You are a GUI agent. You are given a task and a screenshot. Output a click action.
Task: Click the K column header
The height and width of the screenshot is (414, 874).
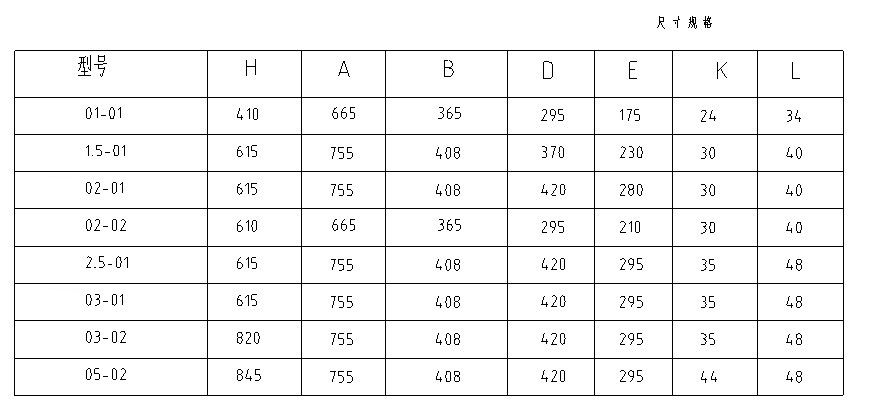[x=720, y=70]
